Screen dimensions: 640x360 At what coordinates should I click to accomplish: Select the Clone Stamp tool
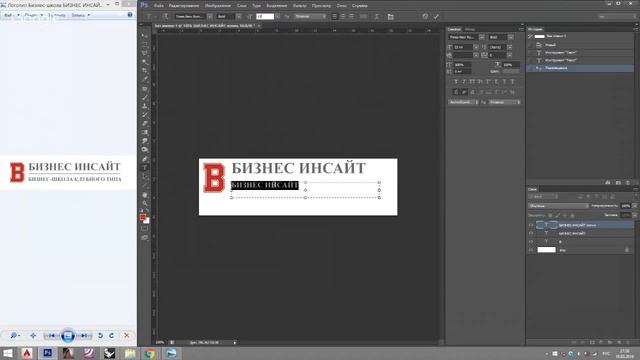tap(144, 106)
